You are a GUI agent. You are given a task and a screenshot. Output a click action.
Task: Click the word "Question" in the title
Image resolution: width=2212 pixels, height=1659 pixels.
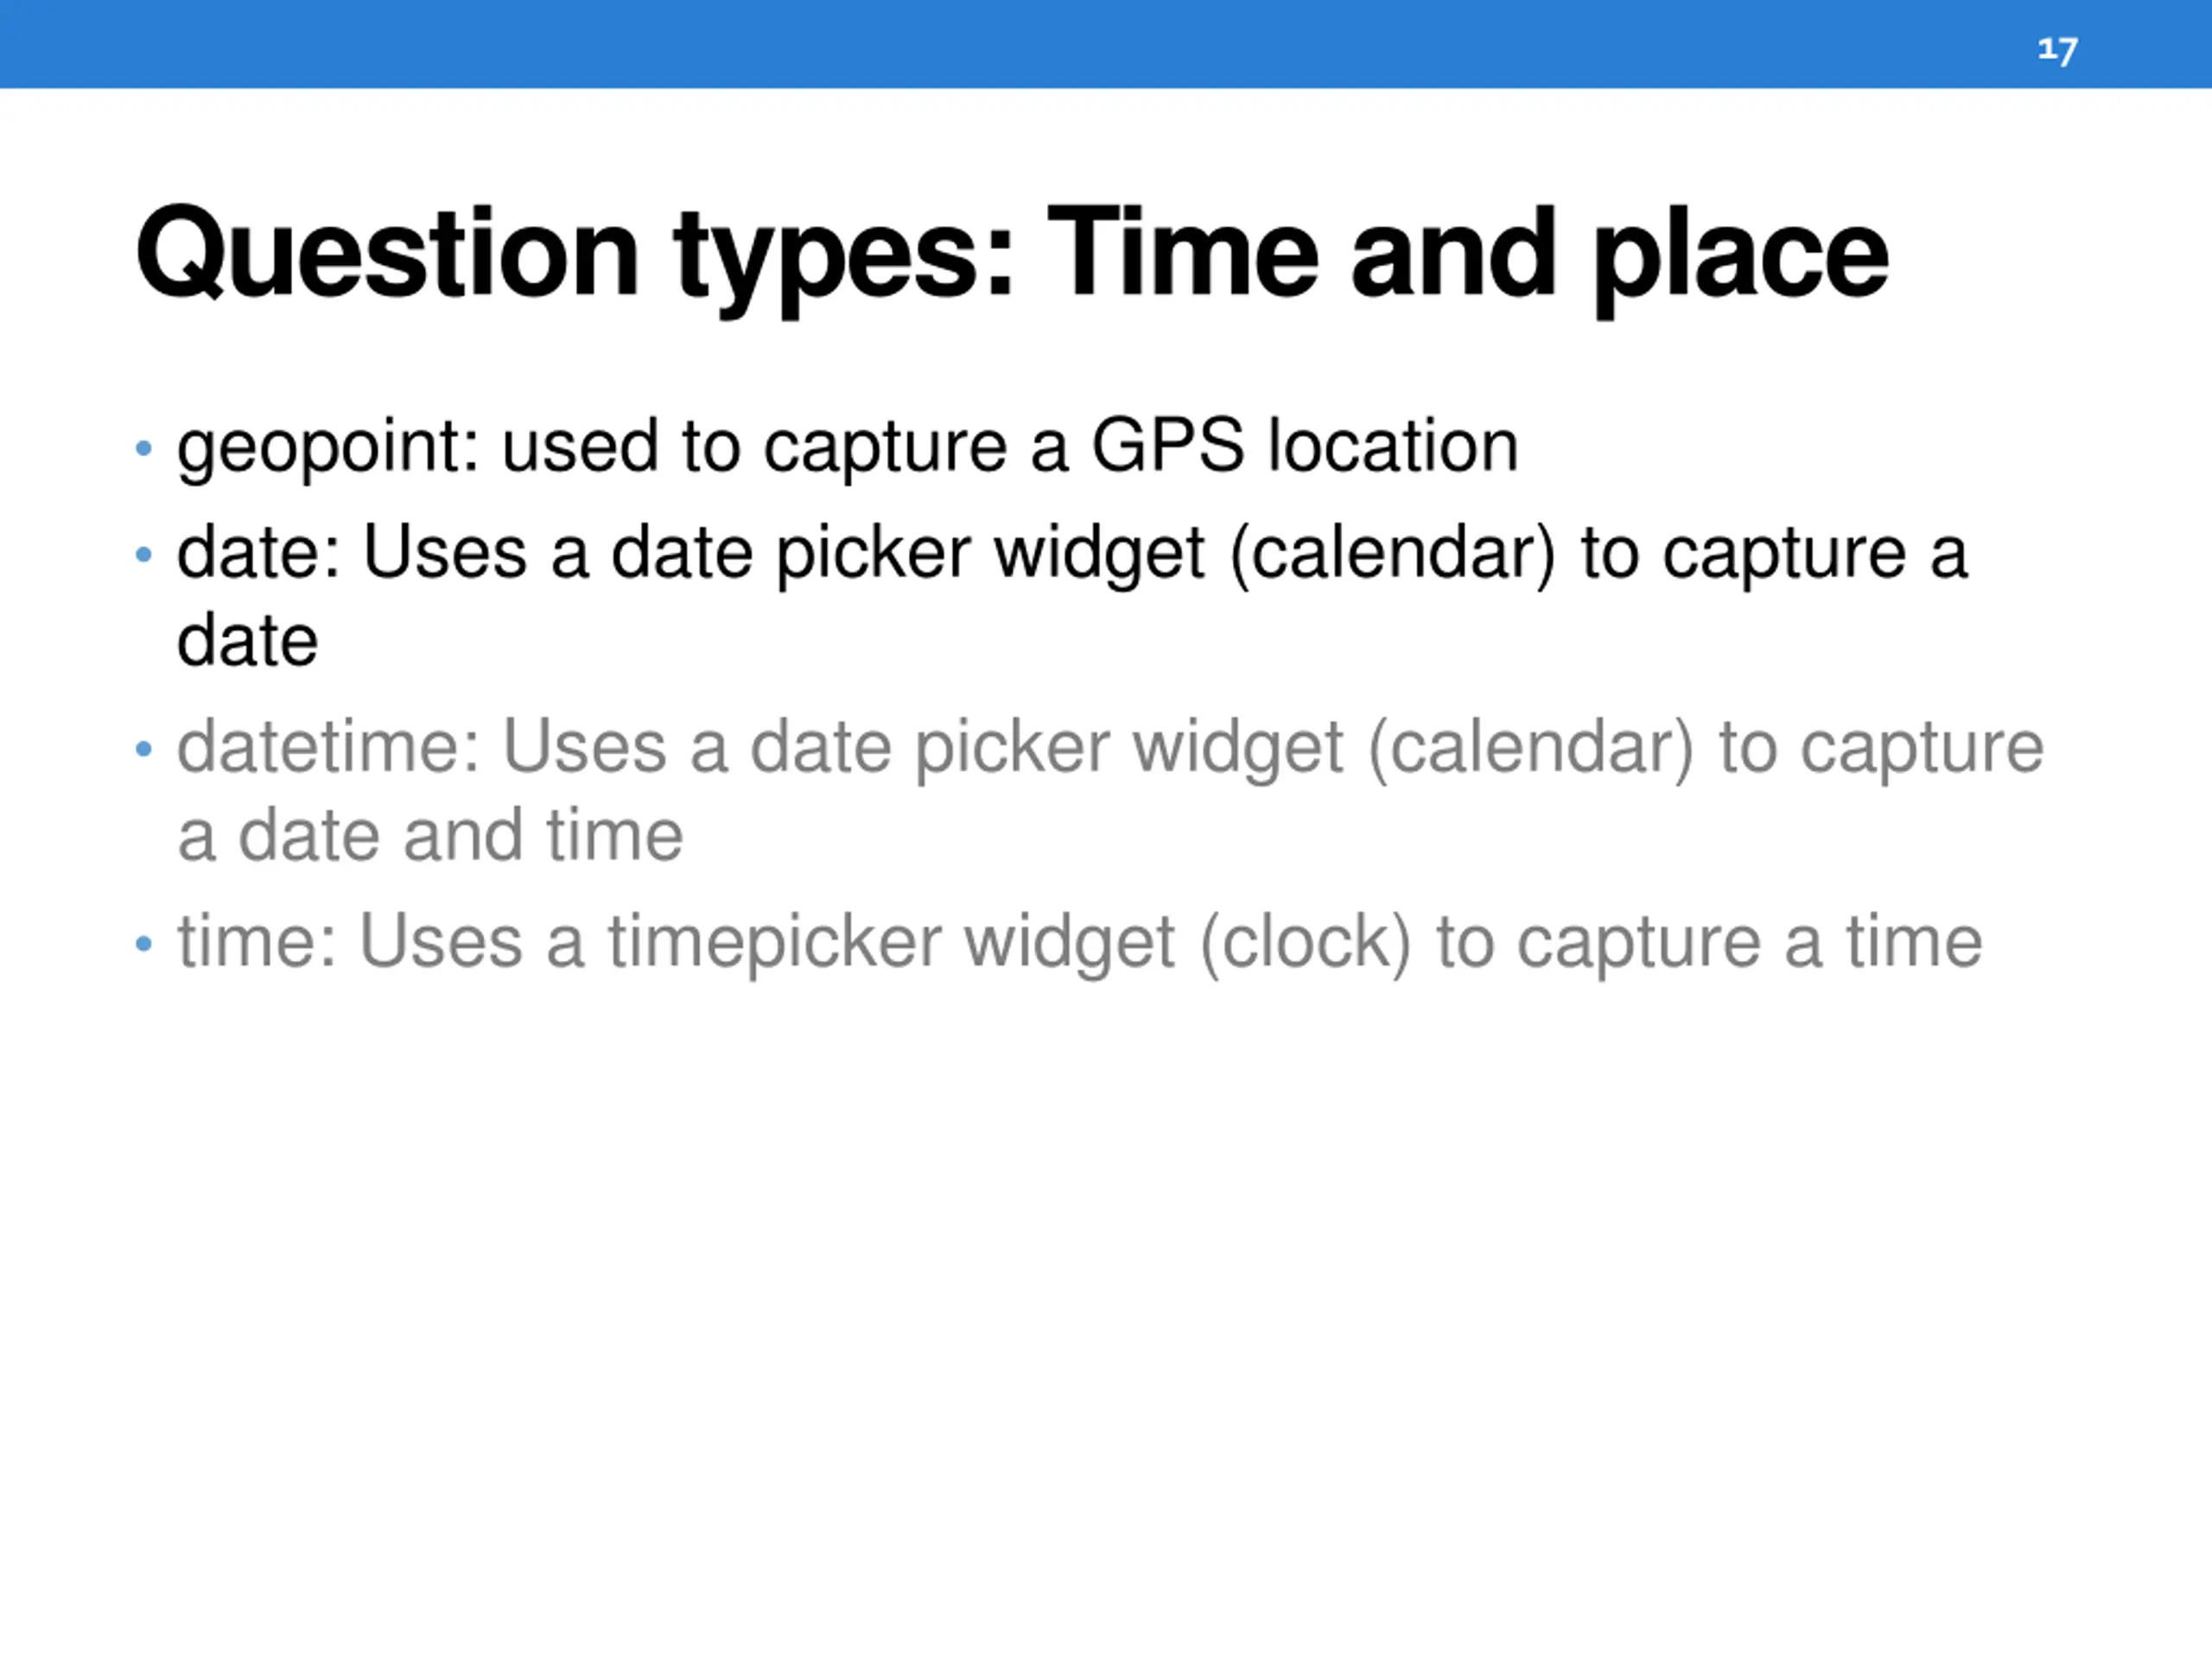387,254
